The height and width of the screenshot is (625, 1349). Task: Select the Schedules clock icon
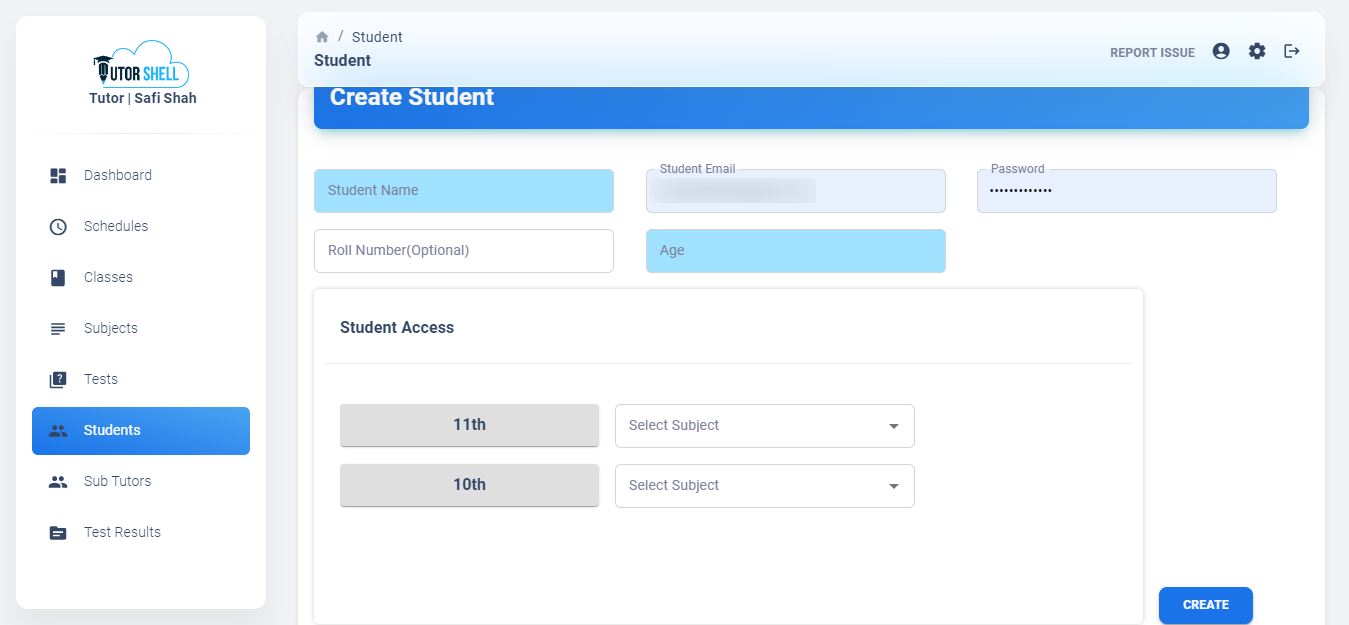pos(58,226)
